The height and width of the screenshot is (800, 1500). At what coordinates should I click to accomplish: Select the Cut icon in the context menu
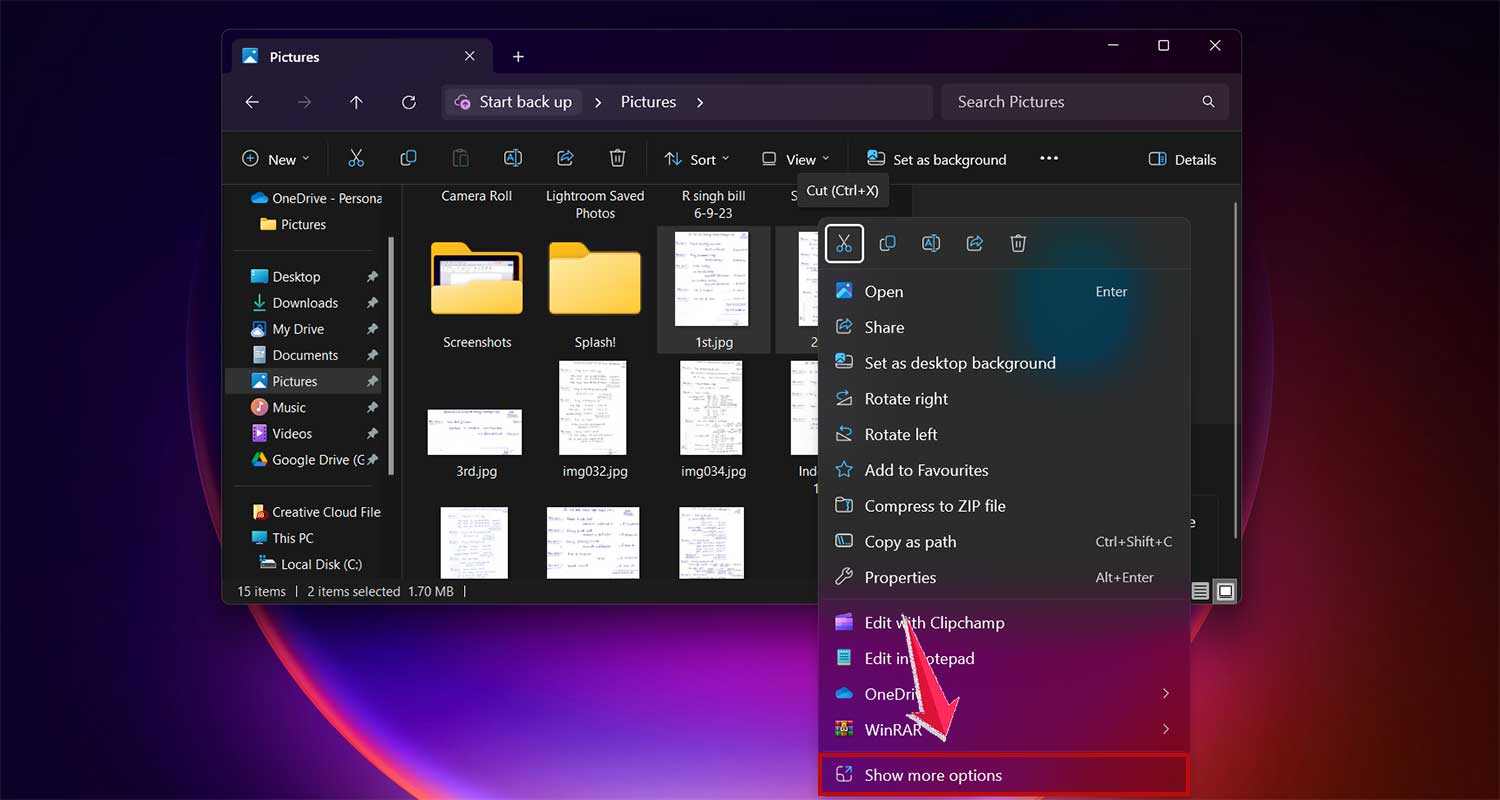[844, 243]
